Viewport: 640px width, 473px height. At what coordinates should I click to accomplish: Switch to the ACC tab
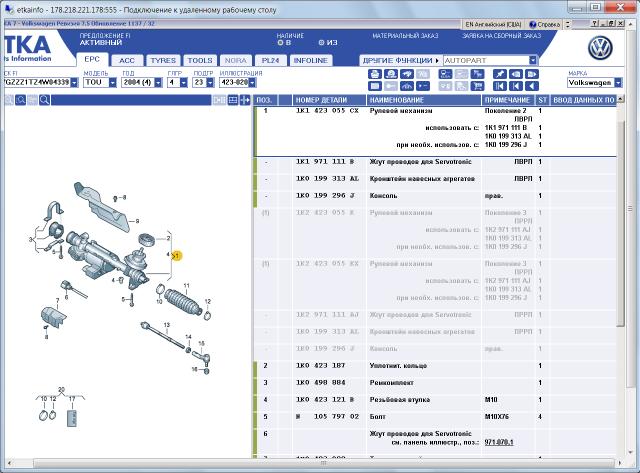pos(127,60)
